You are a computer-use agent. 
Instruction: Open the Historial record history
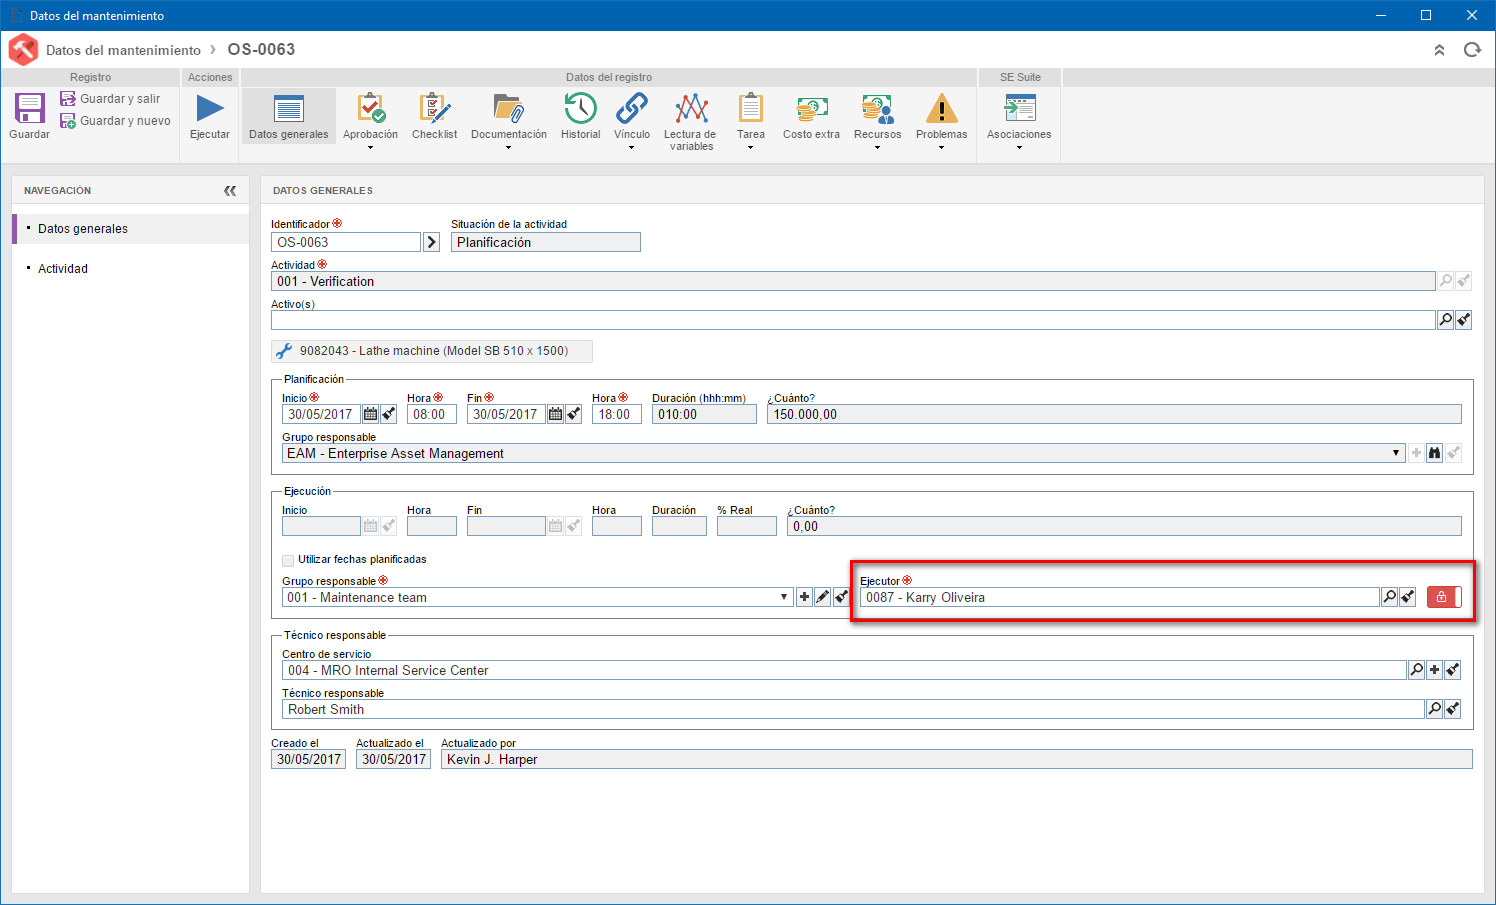tap(580, 116)
